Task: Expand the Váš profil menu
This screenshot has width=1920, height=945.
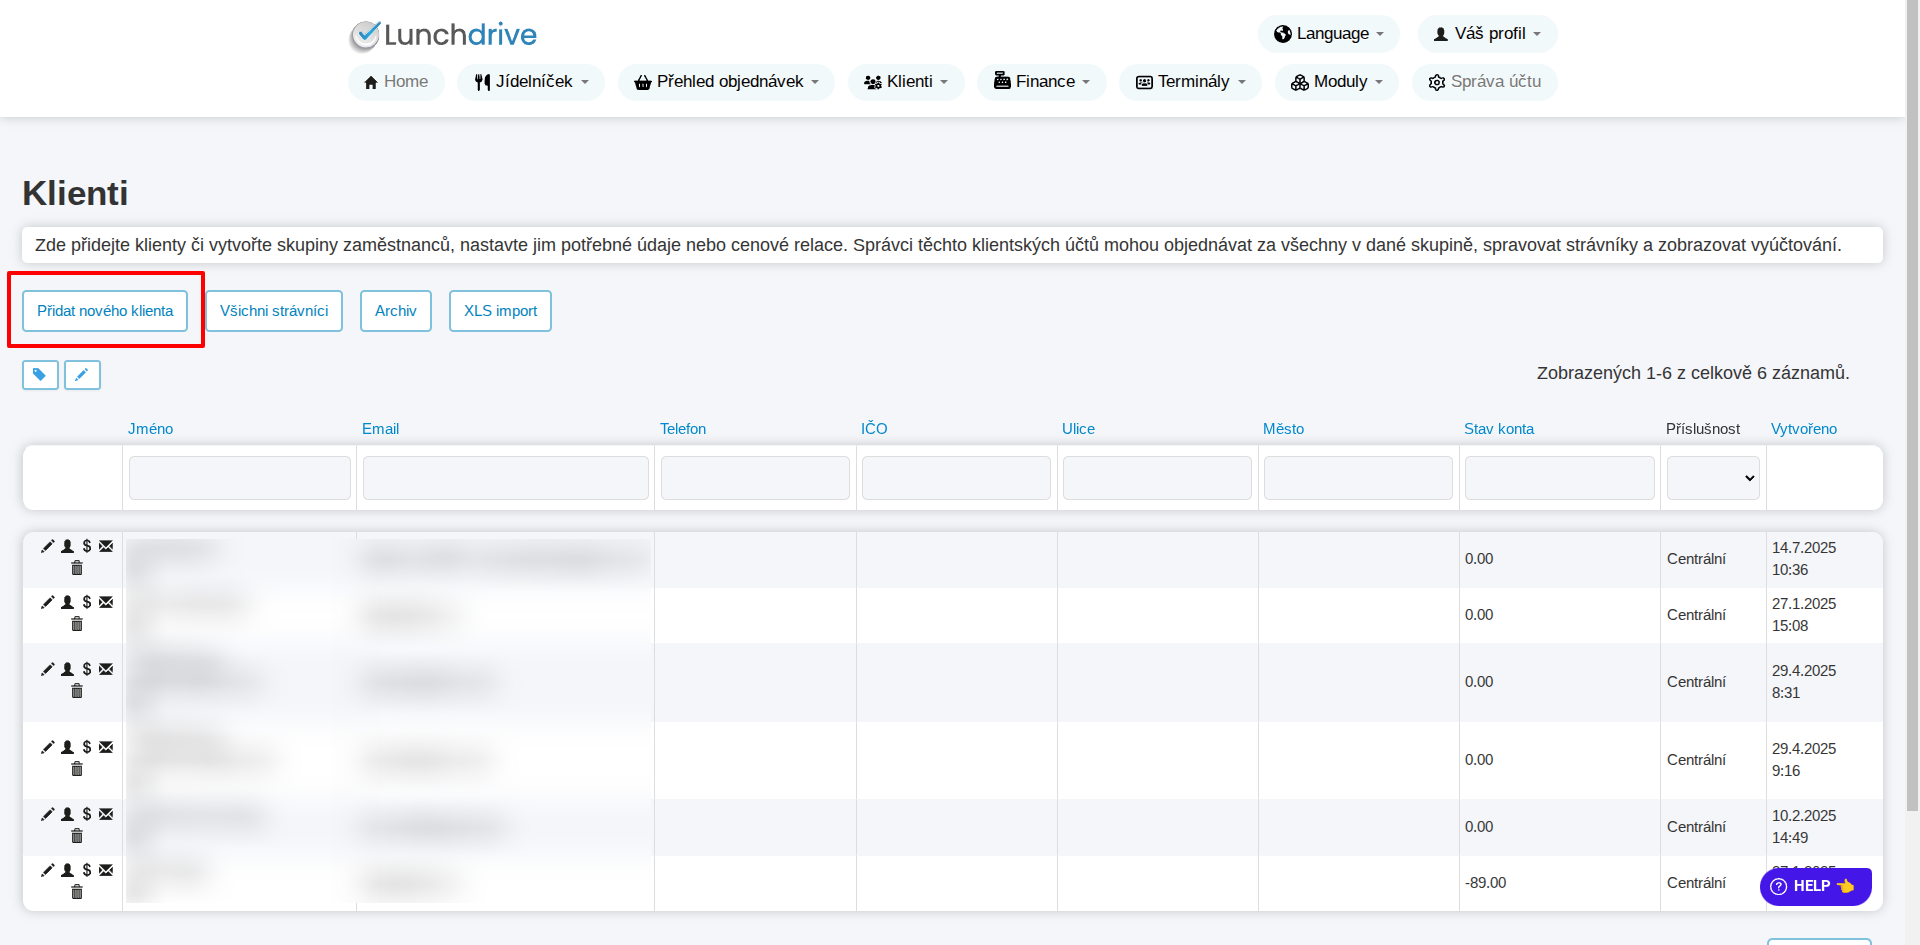Action: pos(1487,34)
